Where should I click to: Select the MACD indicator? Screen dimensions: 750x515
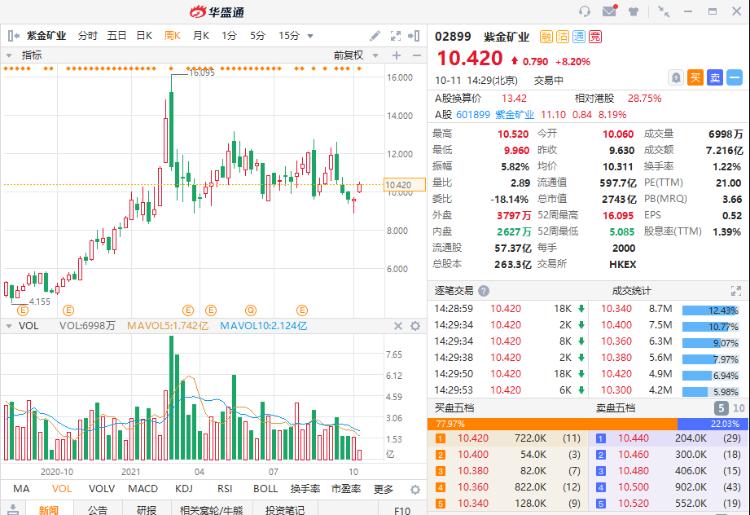[143, 489]
